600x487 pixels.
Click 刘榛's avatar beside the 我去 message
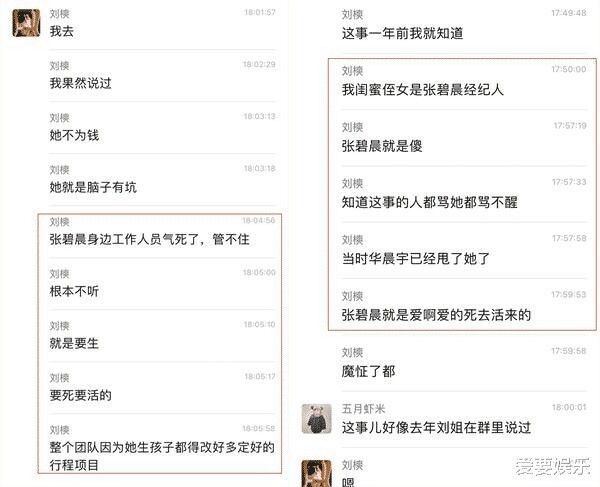pyautogui.click(x=26, y=23)
